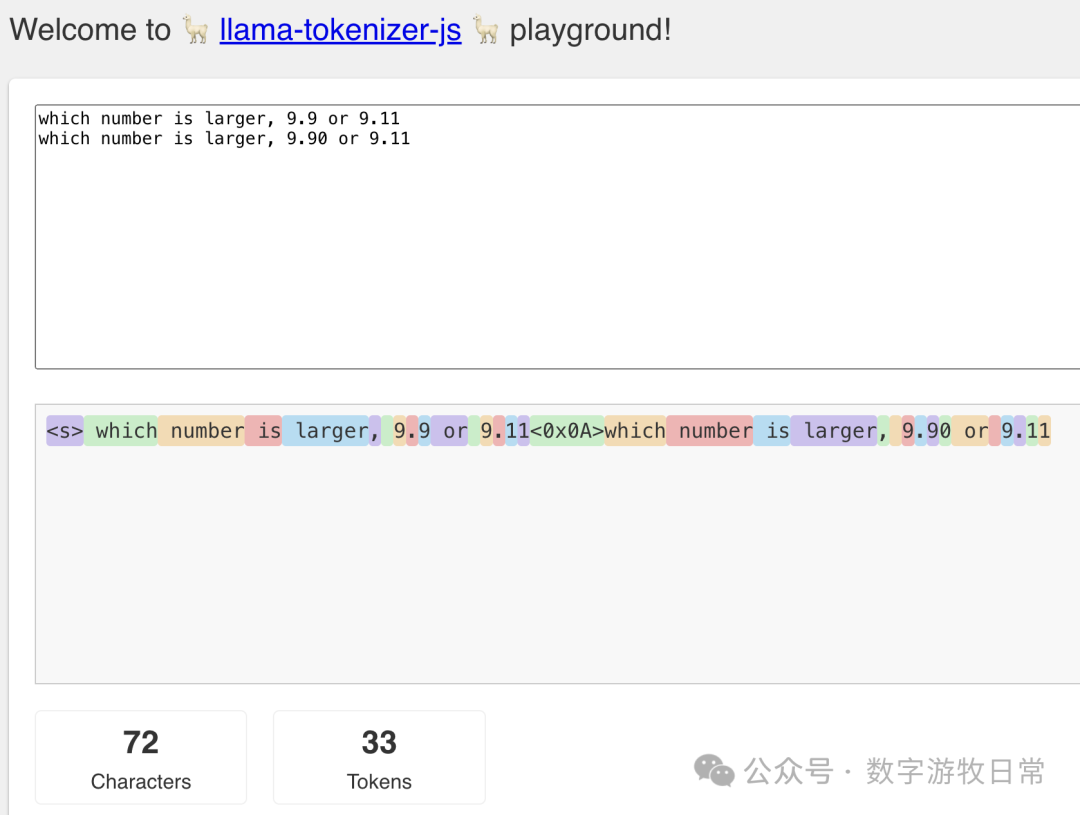Viewport: 1080px width, 815px height.
Task: Click the green <0x0A> newline token
Action: [567, 431]
